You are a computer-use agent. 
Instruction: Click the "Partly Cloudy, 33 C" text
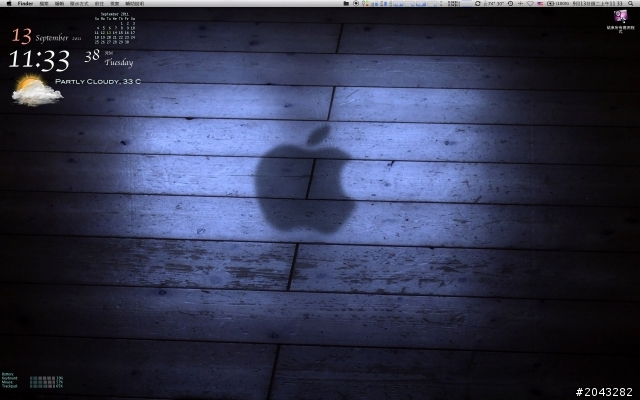98,82
